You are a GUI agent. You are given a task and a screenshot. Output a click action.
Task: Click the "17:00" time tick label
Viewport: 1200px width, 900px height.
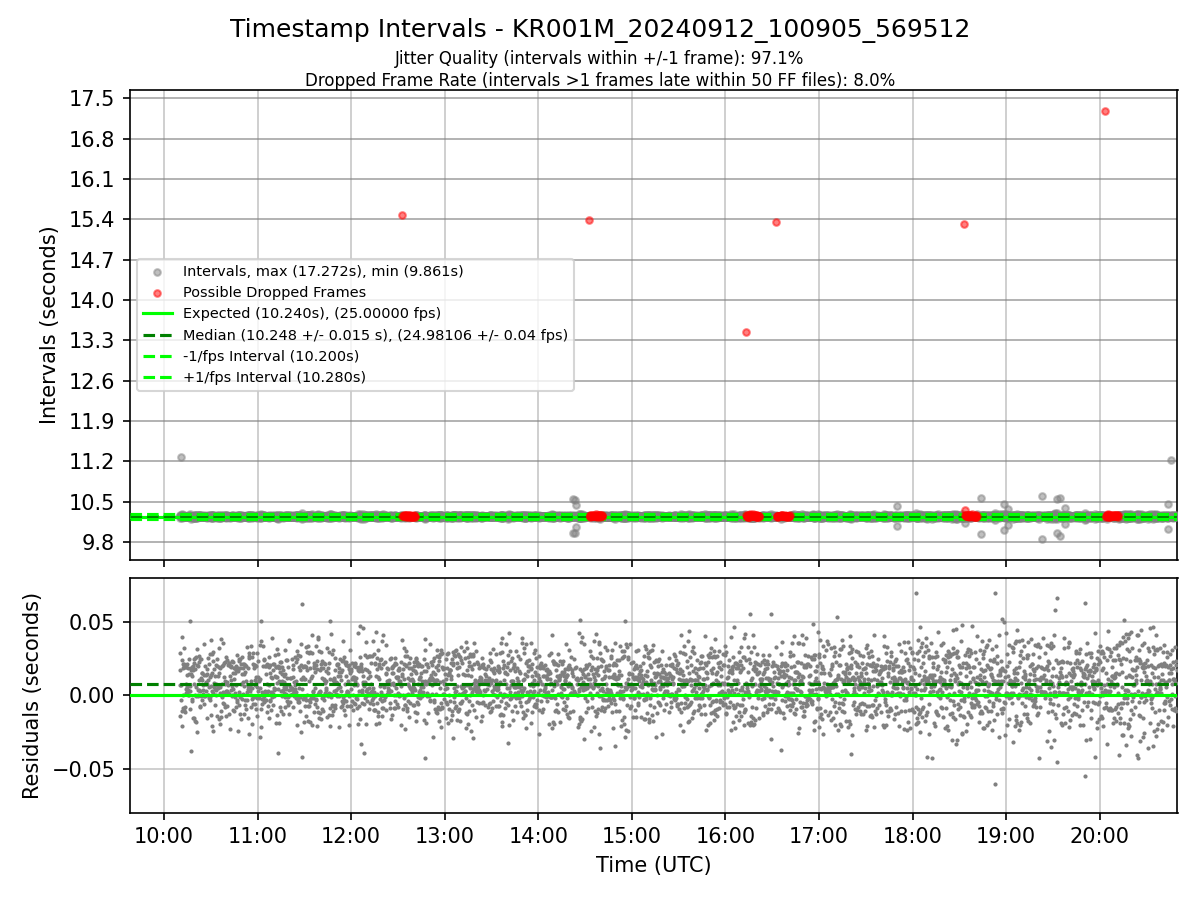(x=819, y=837)
